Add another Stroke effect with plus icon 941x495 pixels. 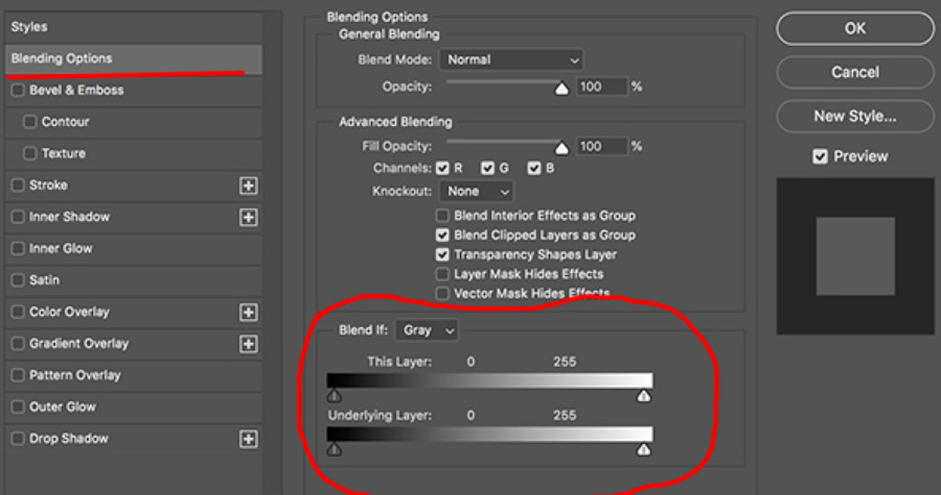(248, 185)
